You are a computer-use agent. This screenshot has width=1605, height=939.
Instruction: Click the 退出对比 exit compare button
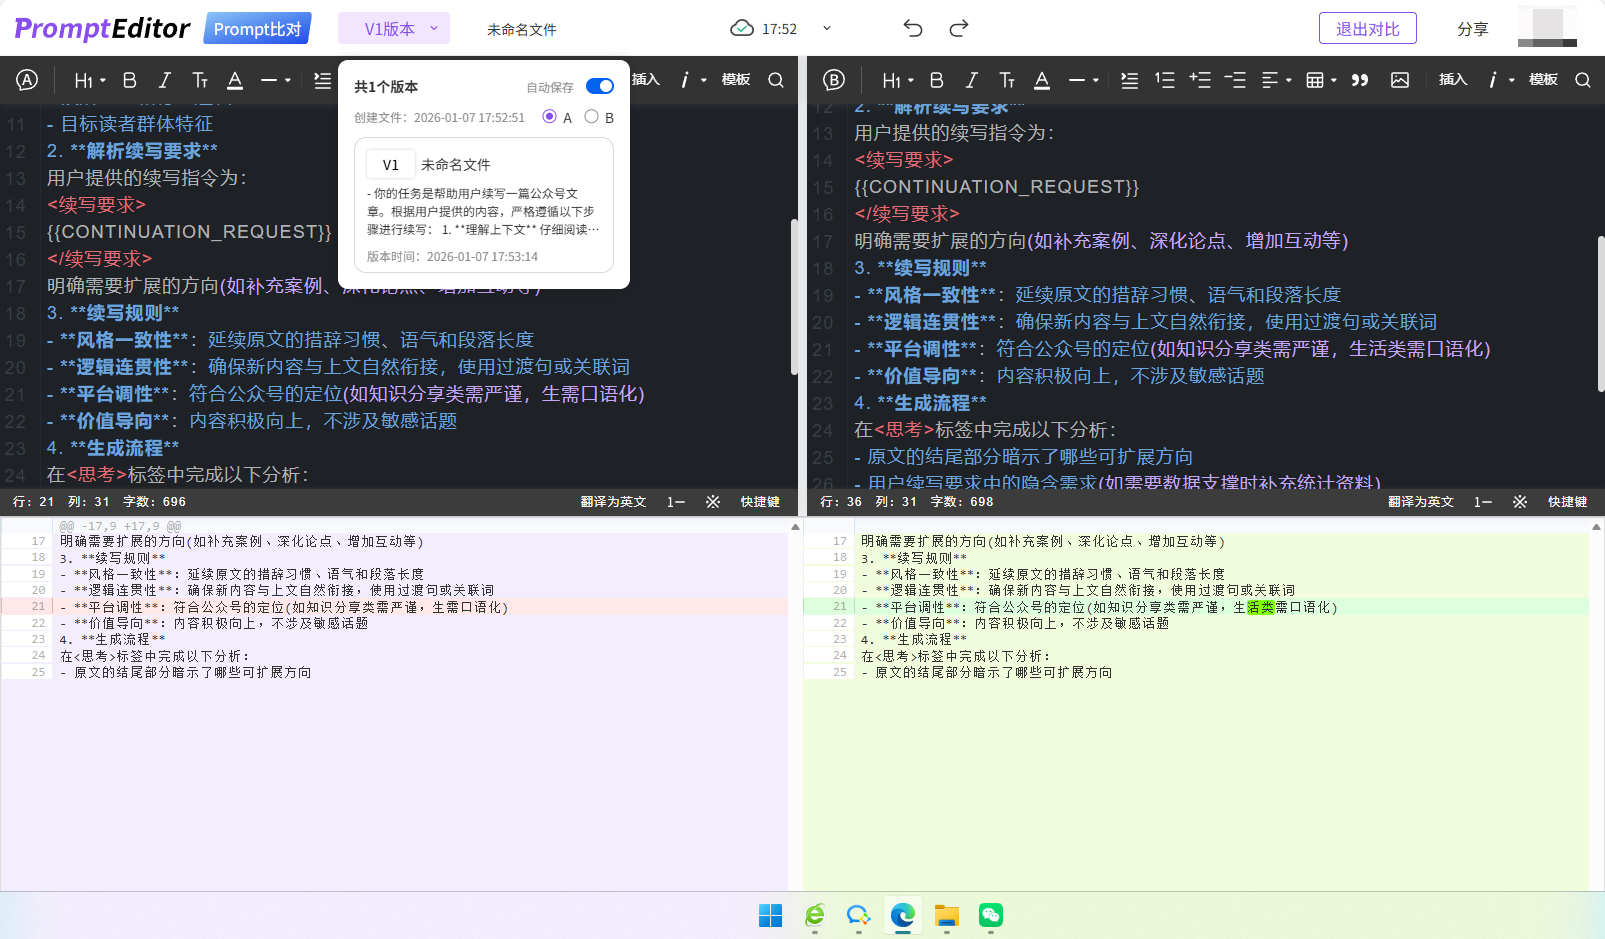(x=1367, y=28)
